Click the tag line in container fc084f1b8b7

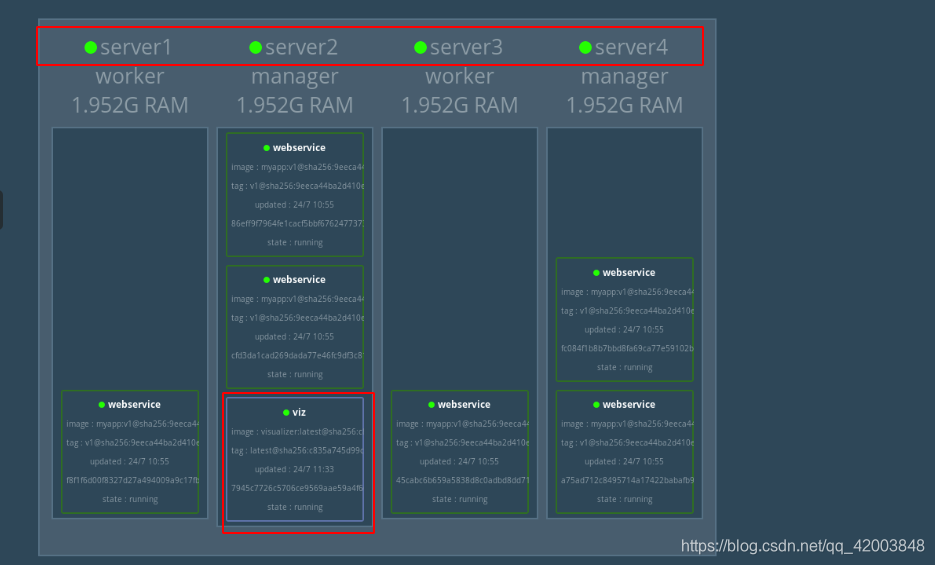point(627,311)
